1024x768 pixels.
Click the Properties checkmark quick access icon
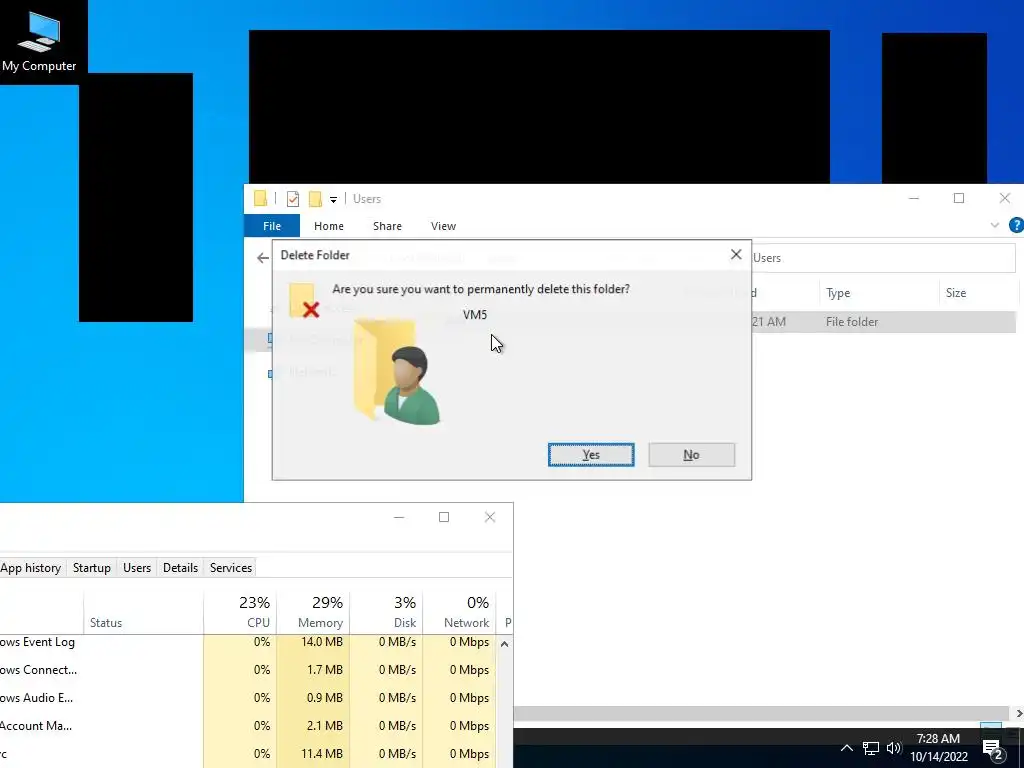293,199
